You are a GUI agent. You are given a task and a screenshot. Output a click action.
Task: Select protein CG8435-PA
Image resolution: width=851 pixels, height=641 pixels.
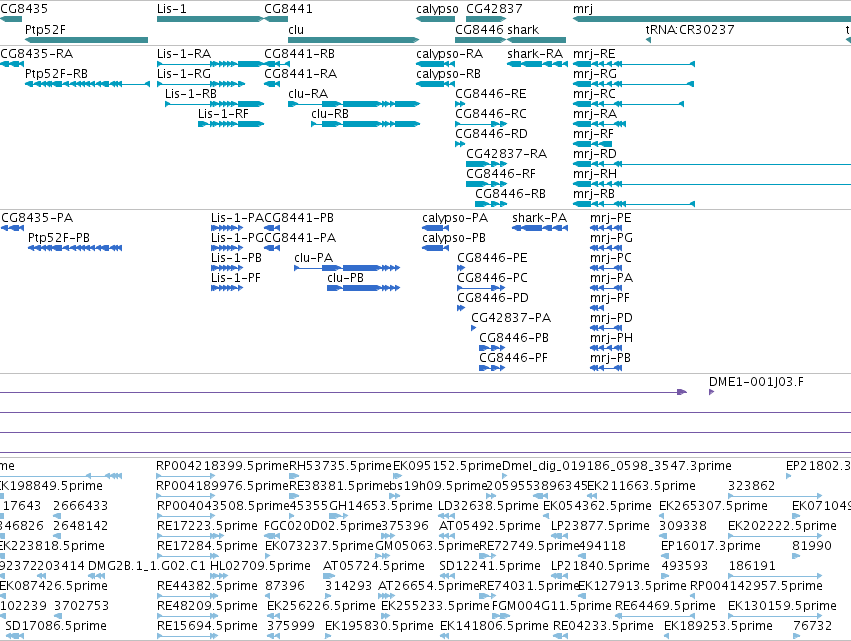click(37, 218)
